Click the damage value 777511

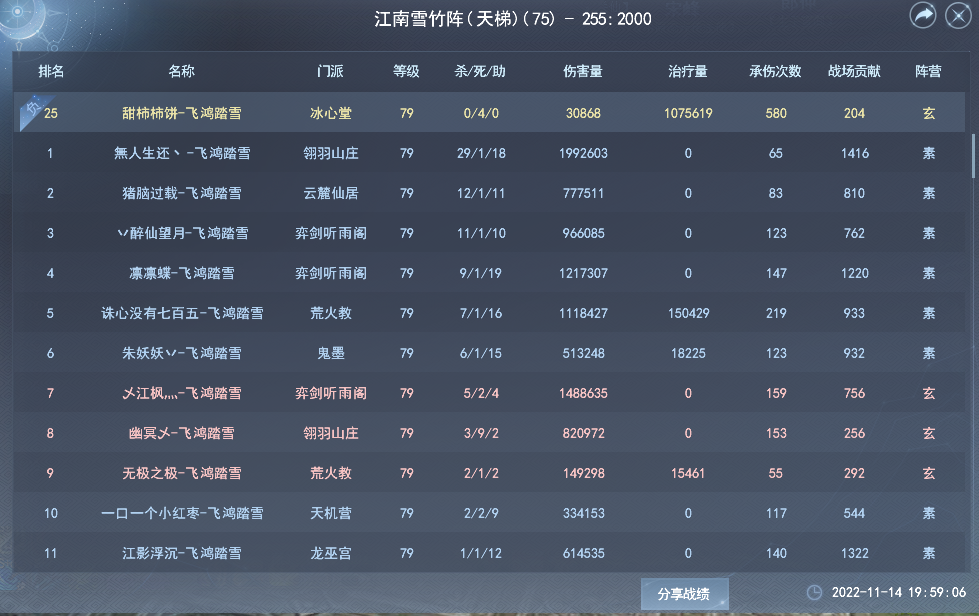tap(583, 193)
